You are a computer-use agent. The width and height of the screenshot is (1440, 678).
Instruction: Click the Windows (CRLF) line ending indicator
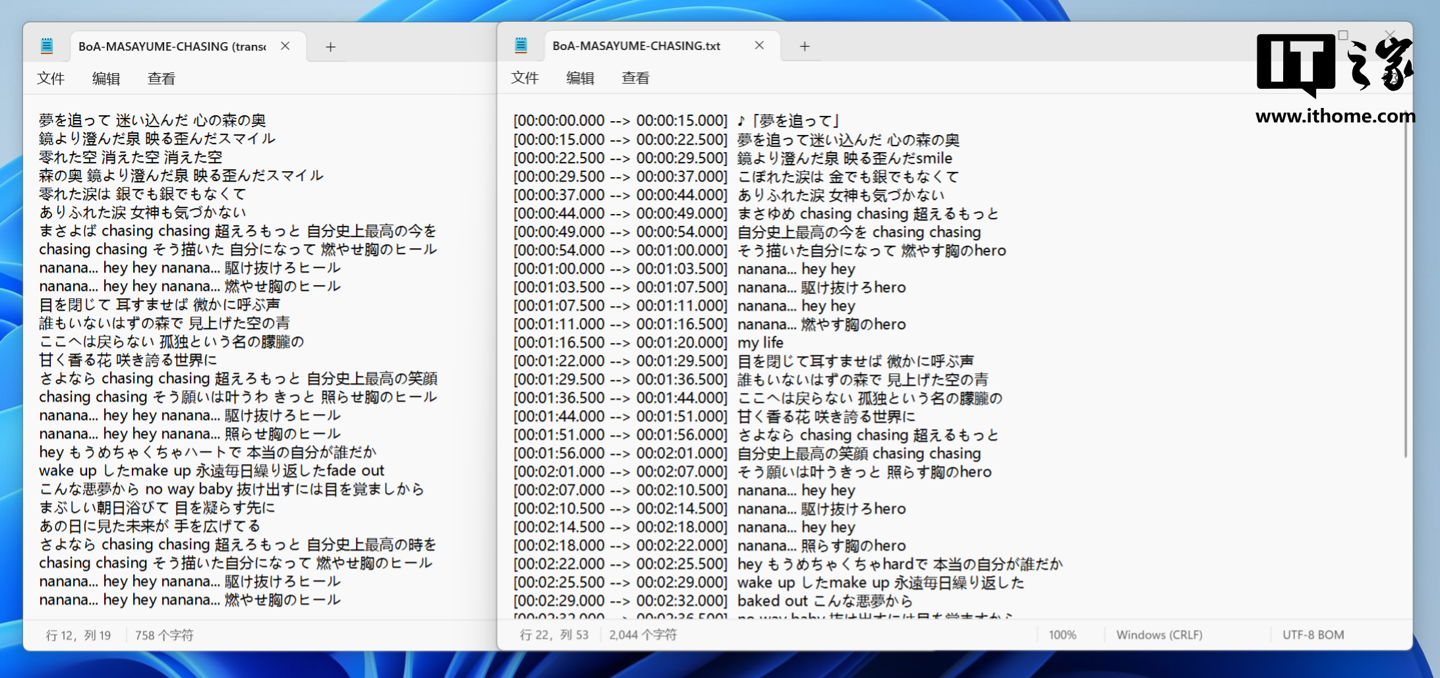1159,635
